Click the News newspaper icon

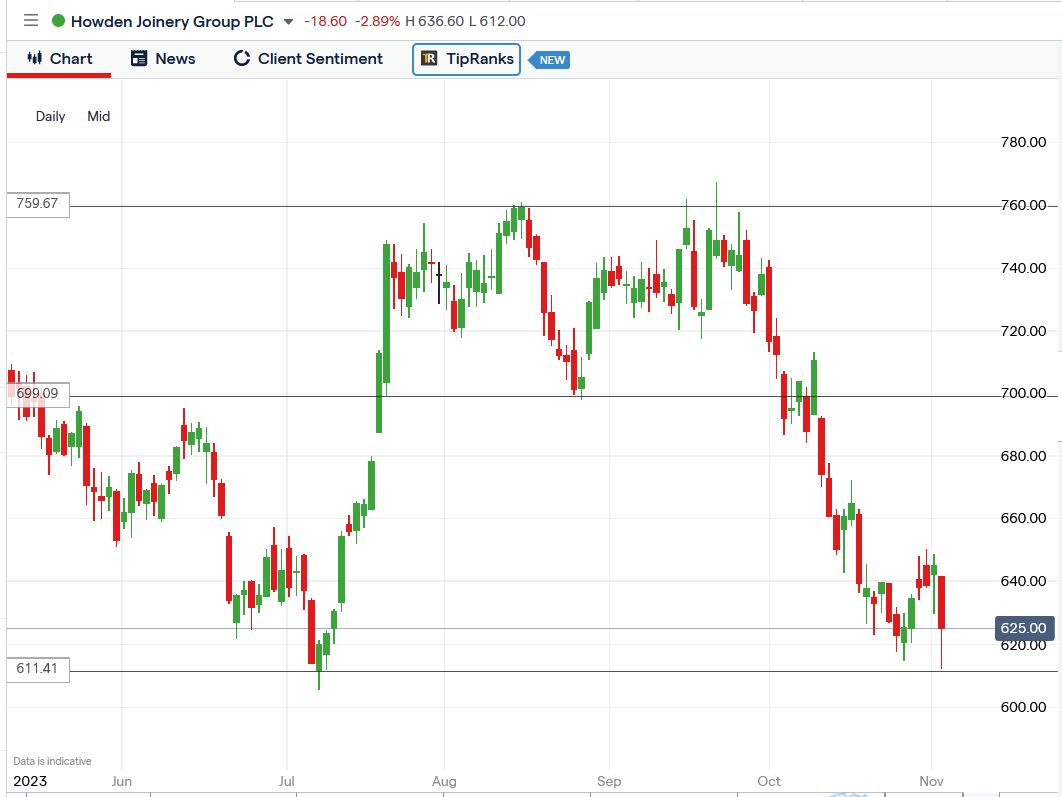coord(139,59)
